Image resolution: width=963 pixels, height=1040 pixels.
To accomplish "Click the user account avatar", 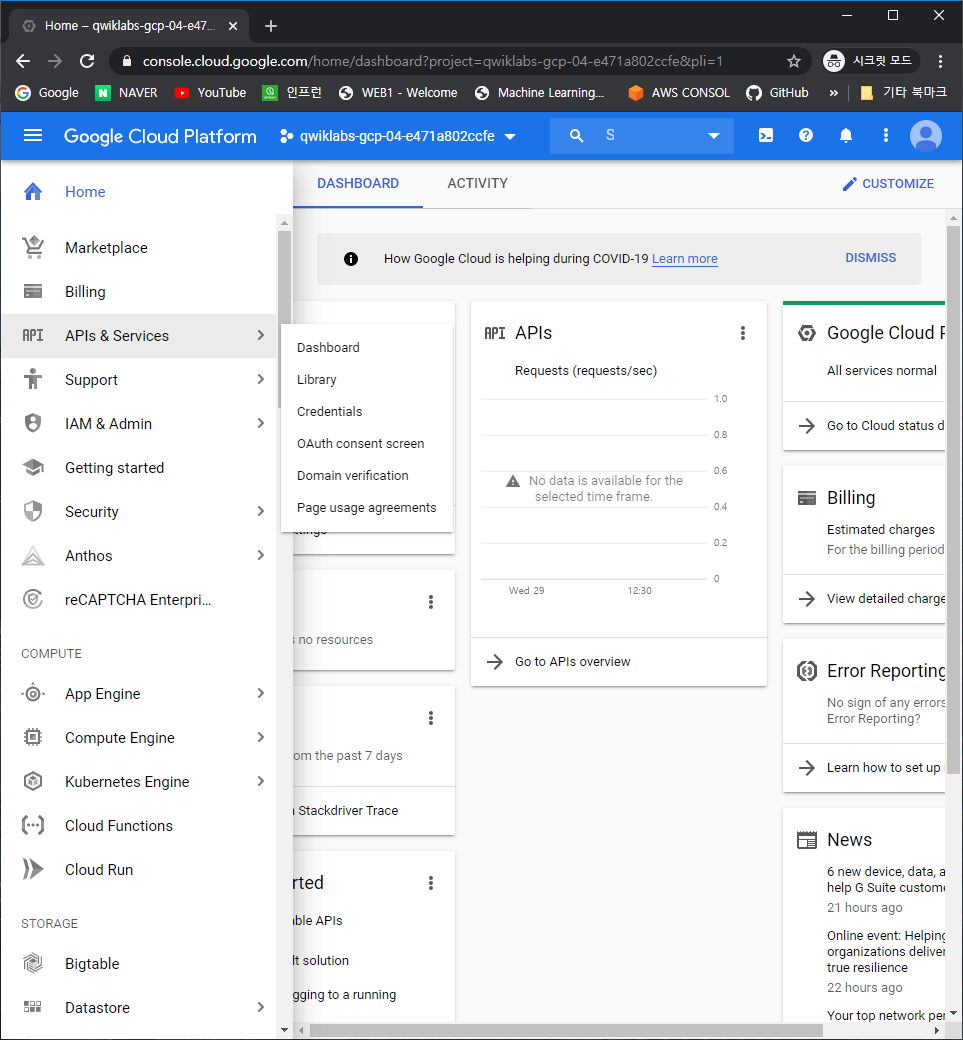I will tap(926, 136).
